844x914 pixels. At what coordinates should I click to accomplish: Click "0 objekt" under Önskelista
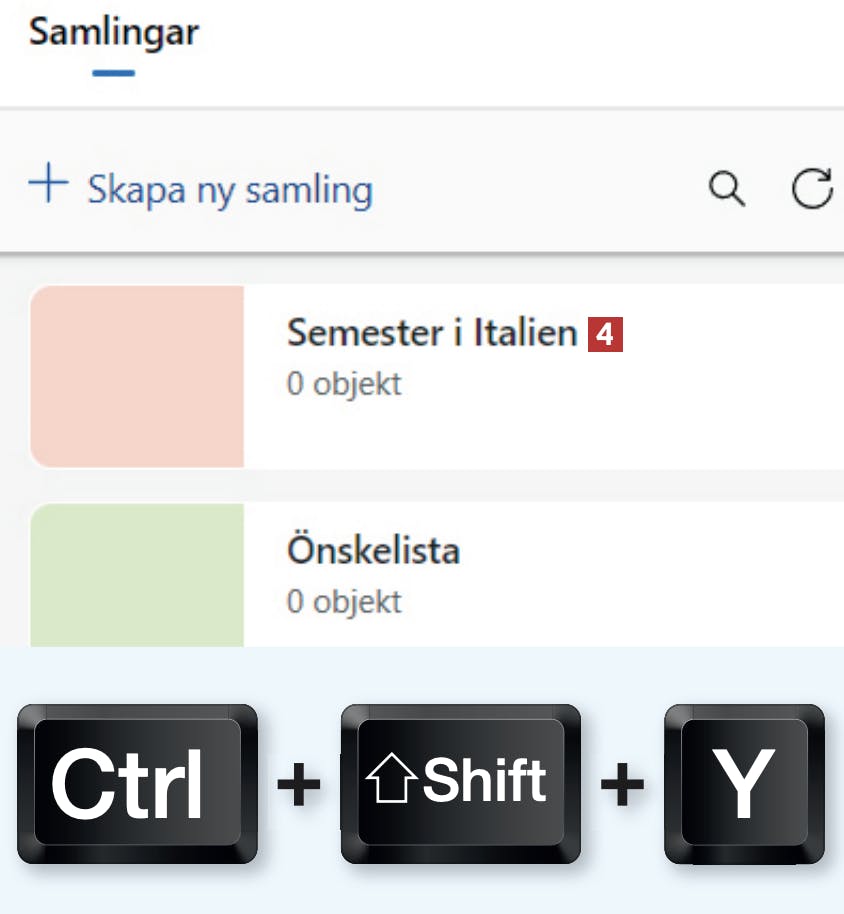(344, 602)
